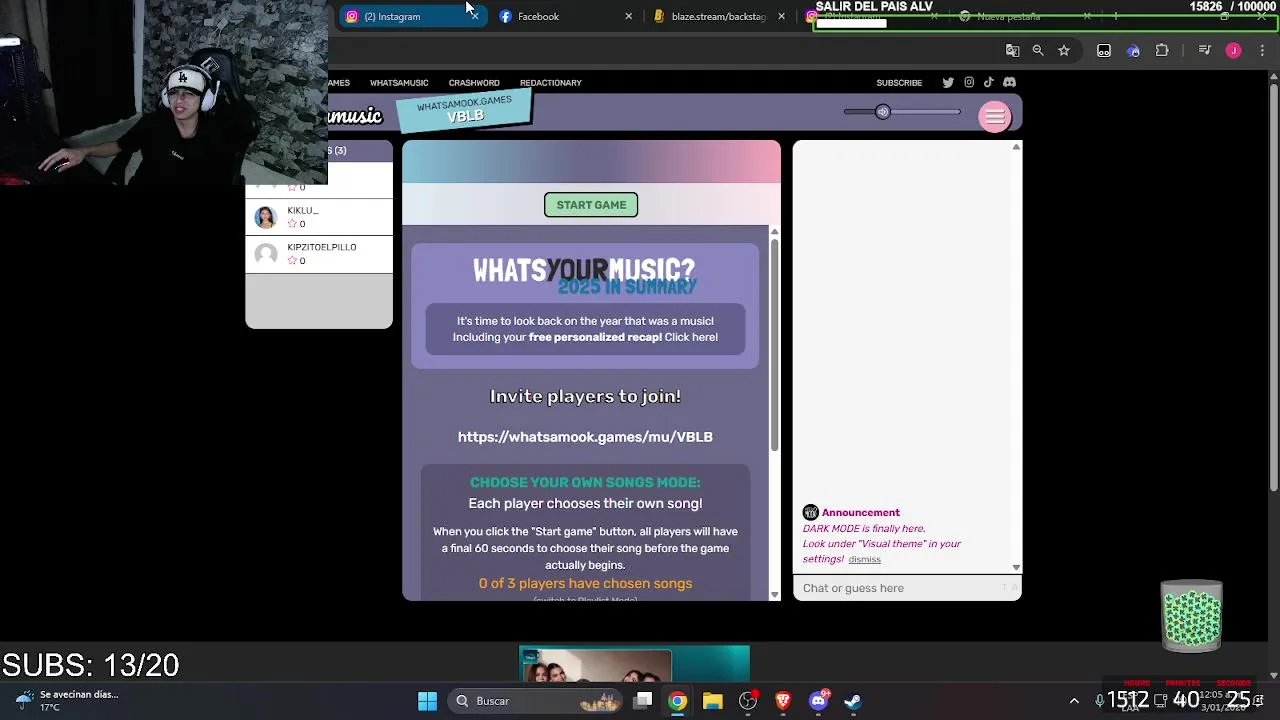Viewport: 1280px width, 720px height.
Task: Click the SUBSCRIBE link in the header
Action: coord(899,83)
